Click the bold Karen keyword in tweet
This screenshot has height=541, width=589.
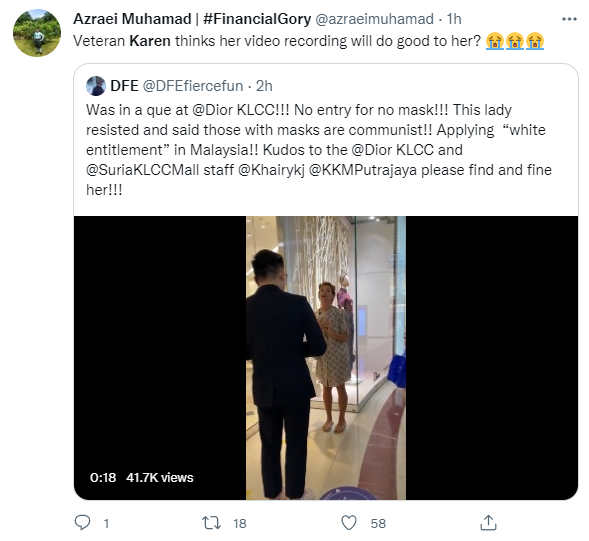point(150,41)
